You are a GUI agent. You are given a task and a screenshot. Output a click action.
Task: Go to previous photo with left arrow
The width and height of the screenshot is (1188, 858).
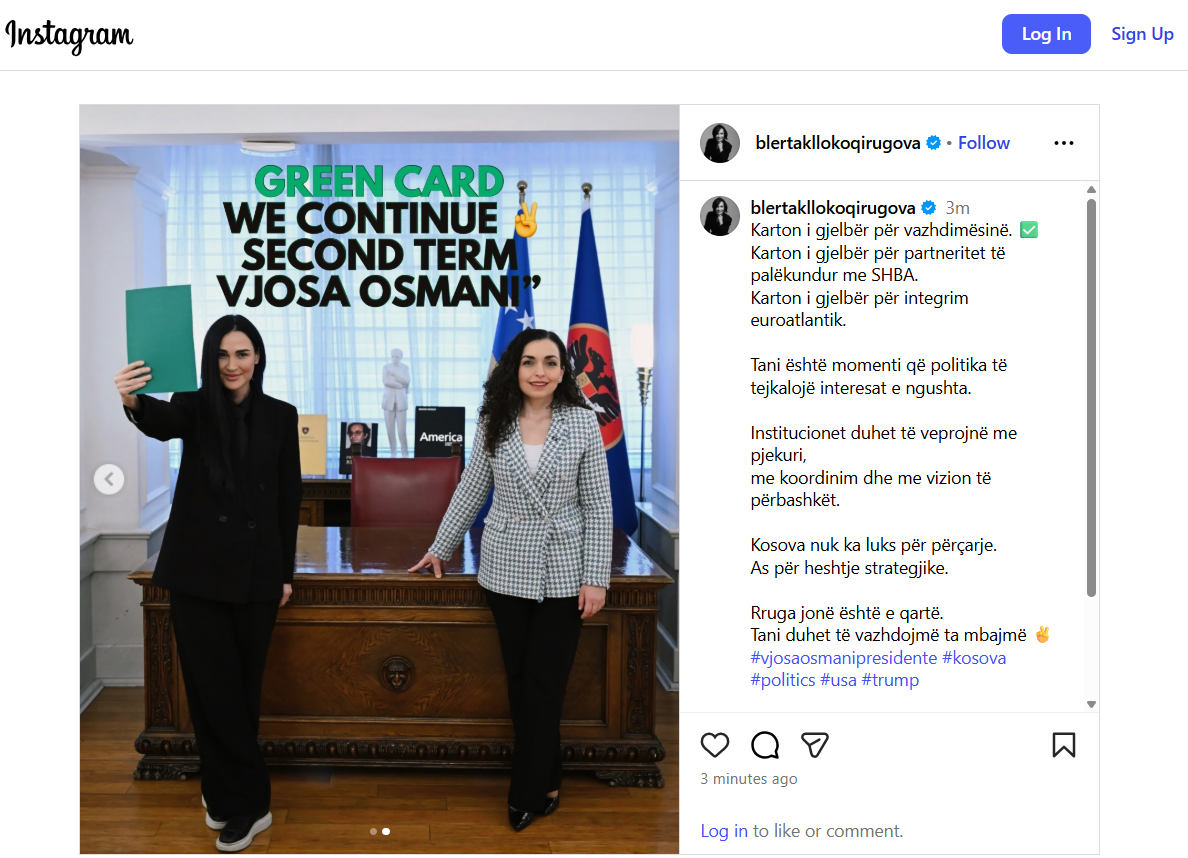109,479
